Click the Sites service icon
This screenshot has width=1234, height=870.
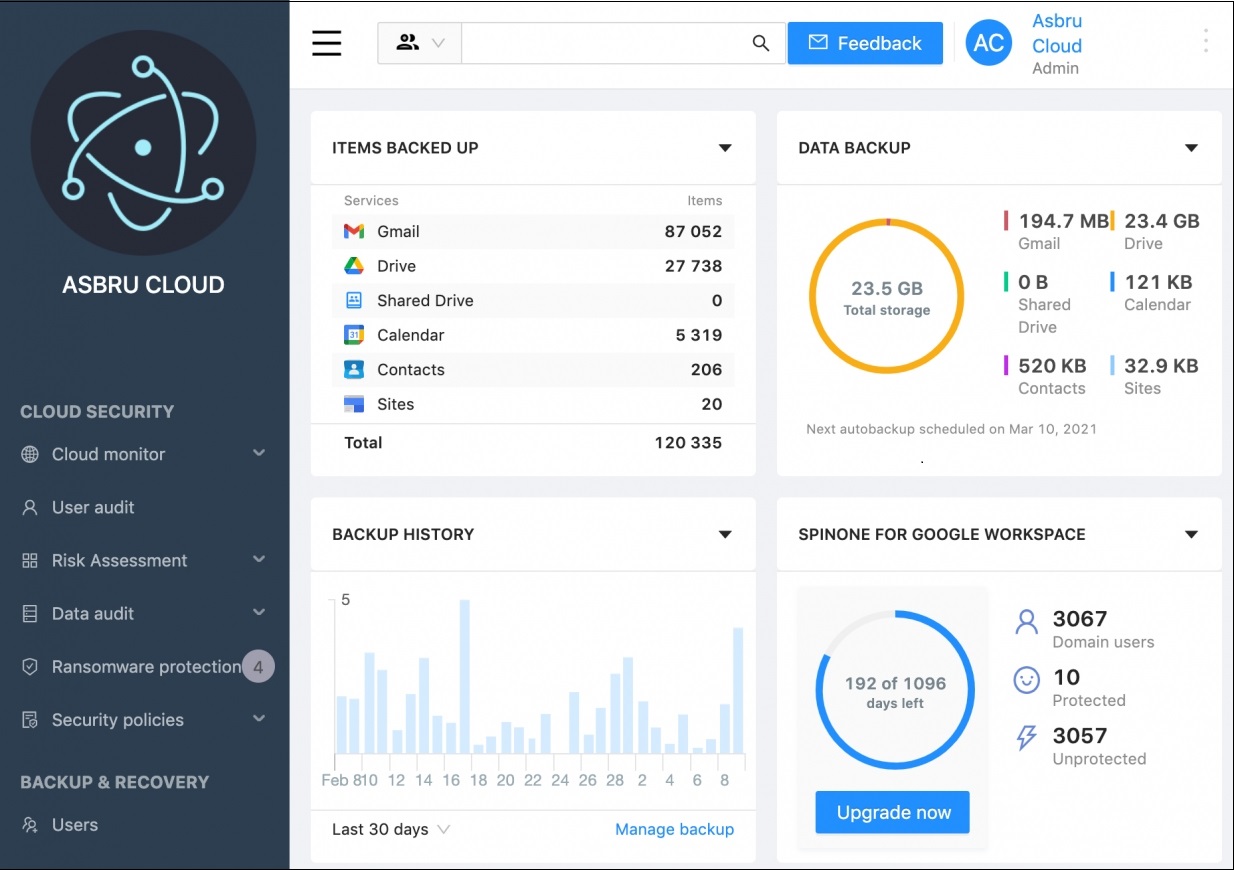(x=354, y=404)
